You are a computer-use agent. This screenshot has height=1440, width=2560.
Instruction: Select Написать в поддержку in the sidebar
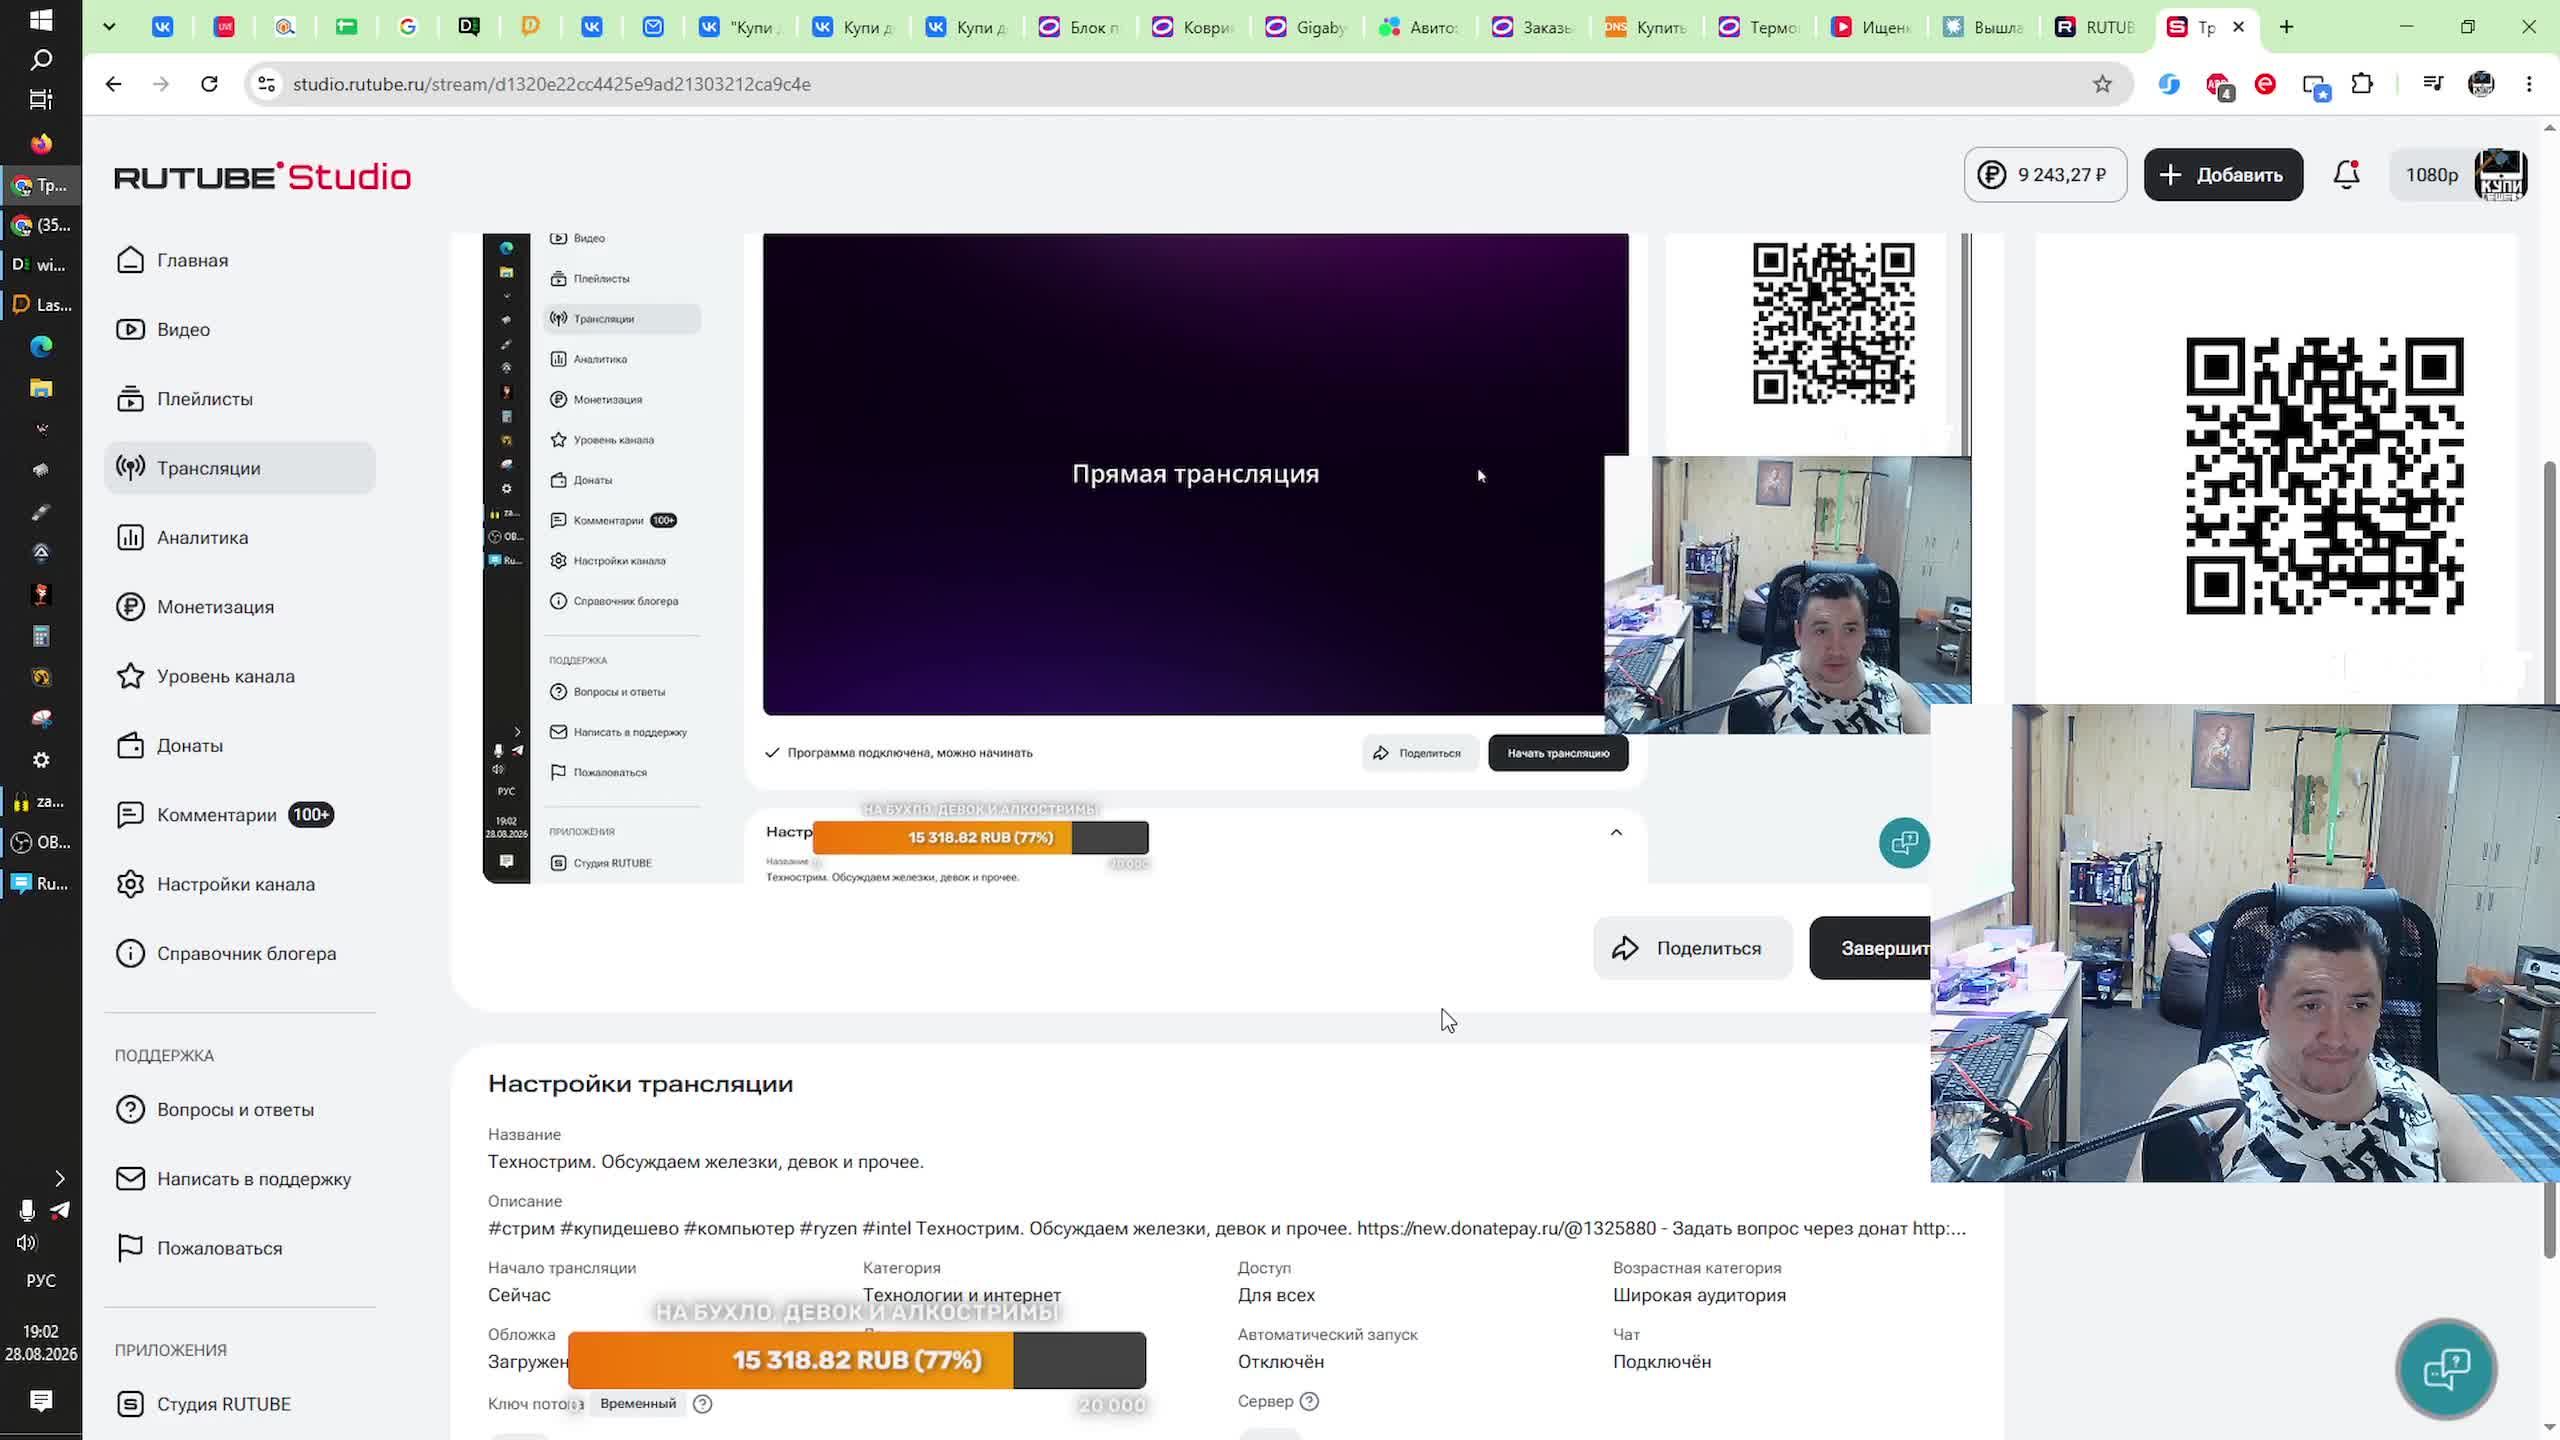(x=240, y=1179)
